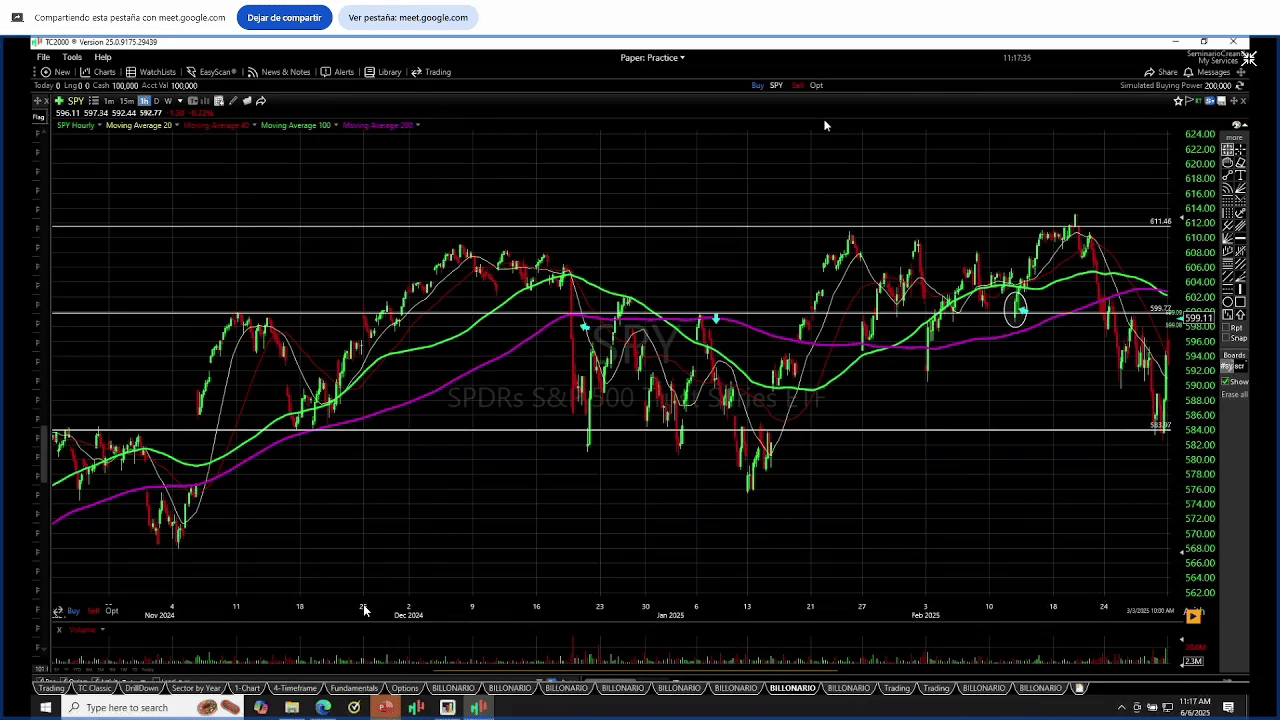Select the text drawing tool
Screen dimensions: 1280x720
(1241, 175)
